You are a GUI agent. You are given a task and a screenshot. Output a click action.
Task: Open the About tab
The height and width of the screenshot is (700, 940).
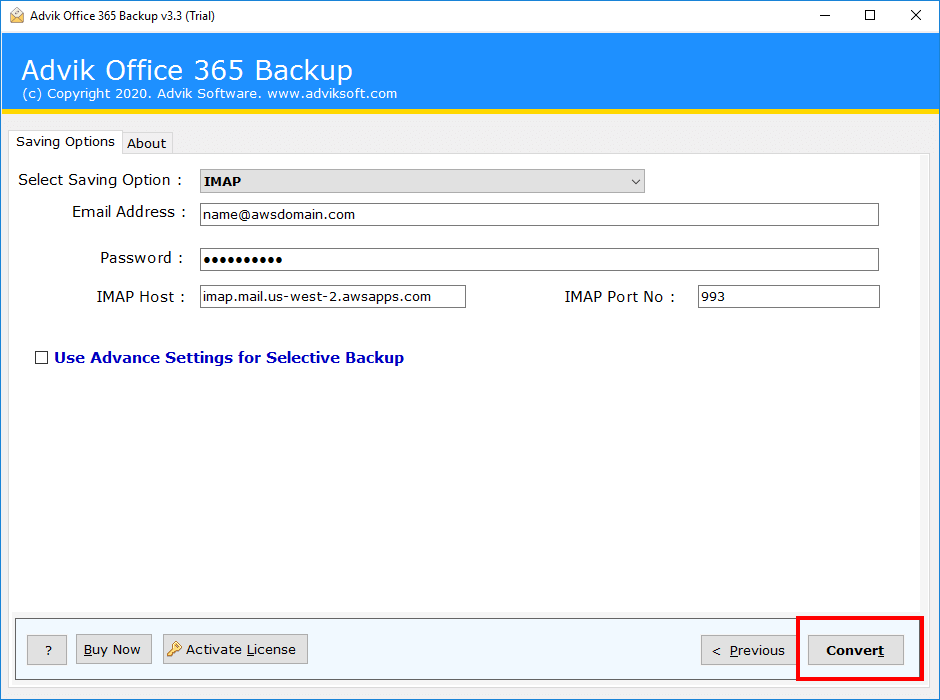(147, 143)
